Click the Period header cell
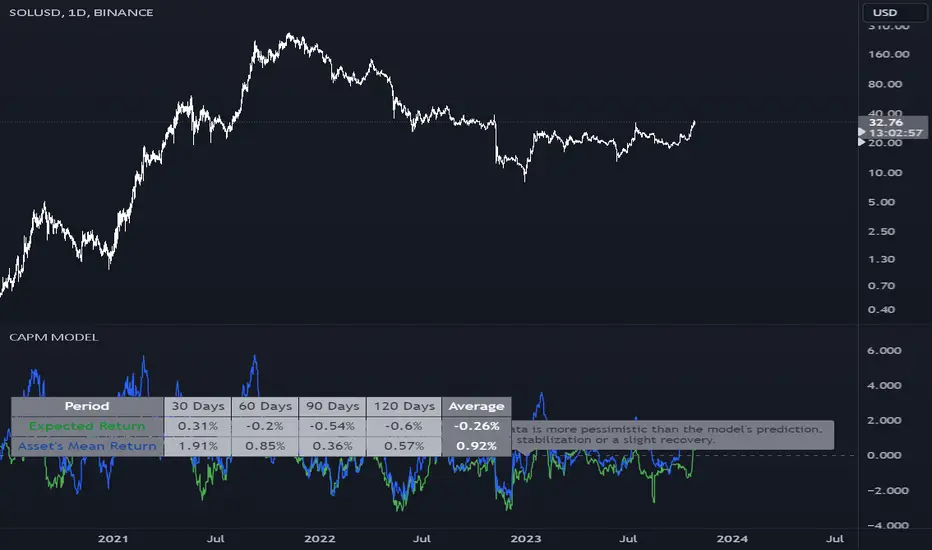Image resolution: width=932 pixels, height=550 pixels. click(87, 406)
